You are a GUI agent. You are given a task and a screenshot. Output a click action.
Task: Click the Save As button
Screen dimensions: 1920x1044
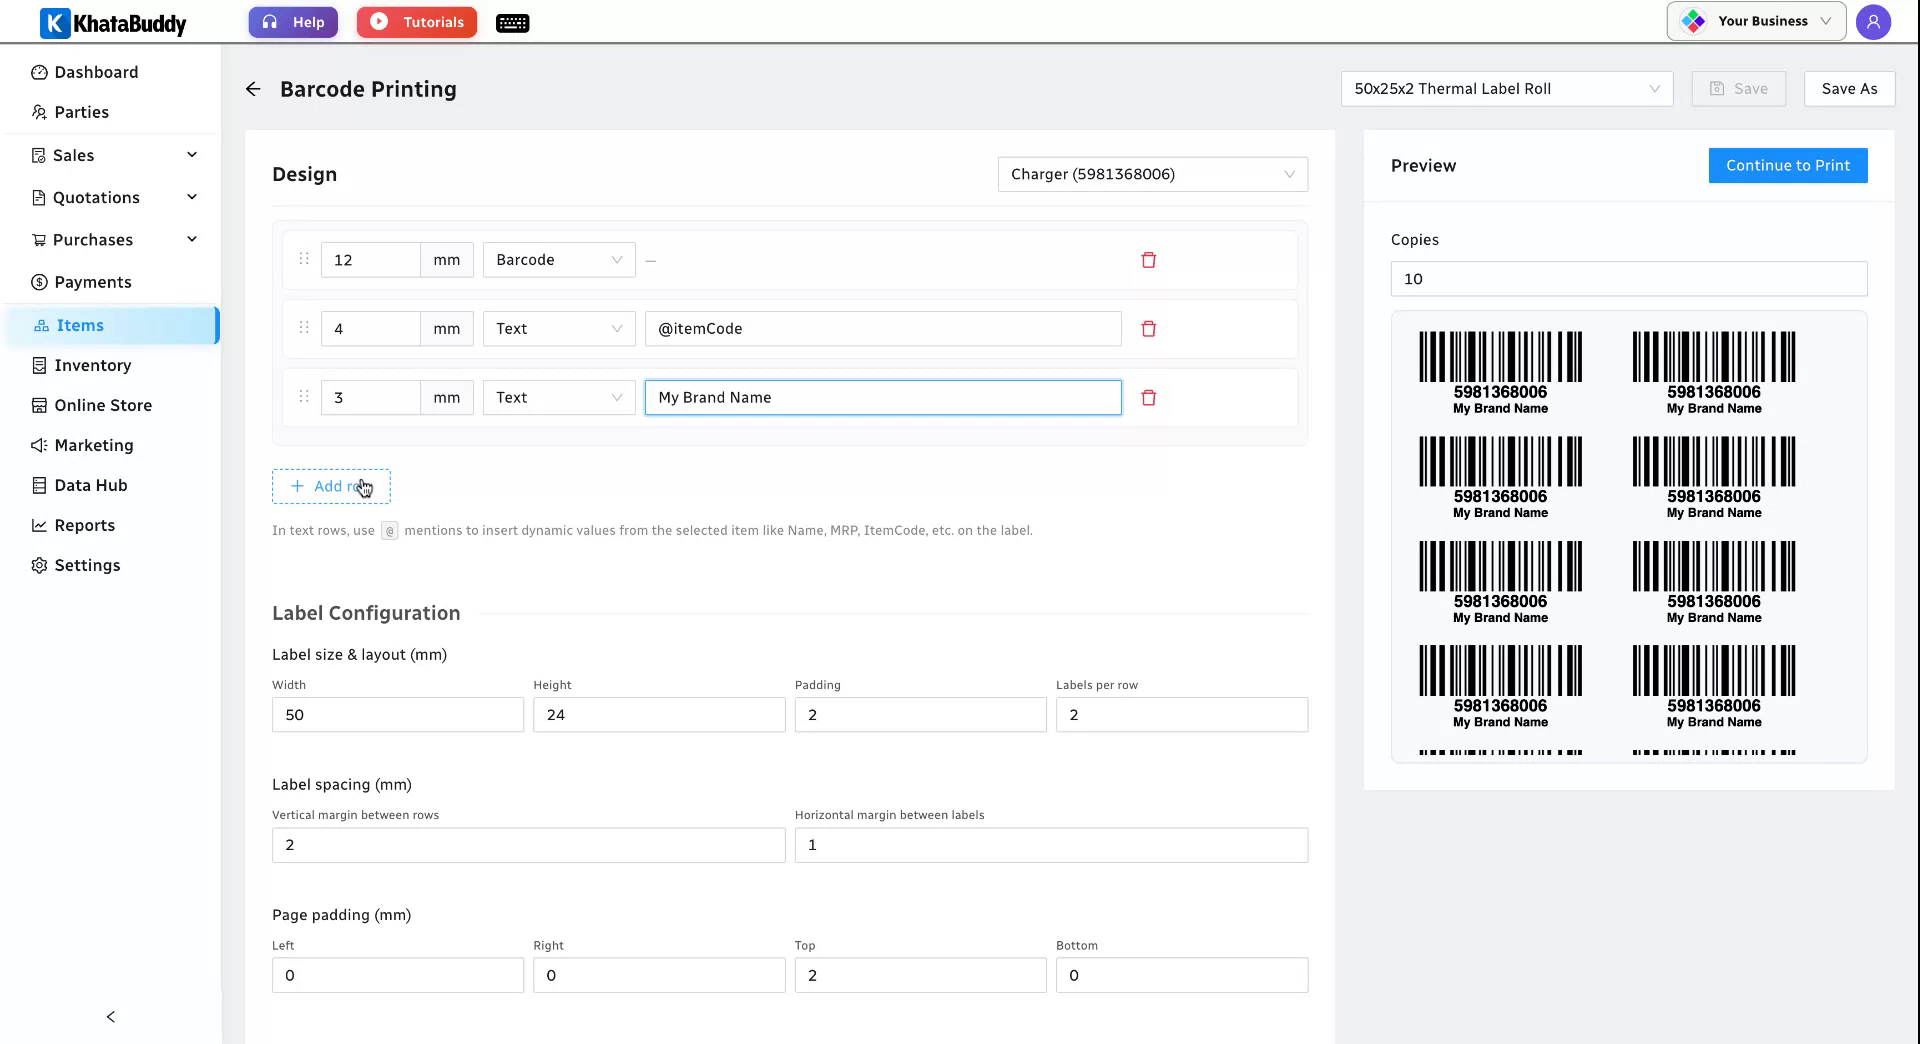(1849, 89)
